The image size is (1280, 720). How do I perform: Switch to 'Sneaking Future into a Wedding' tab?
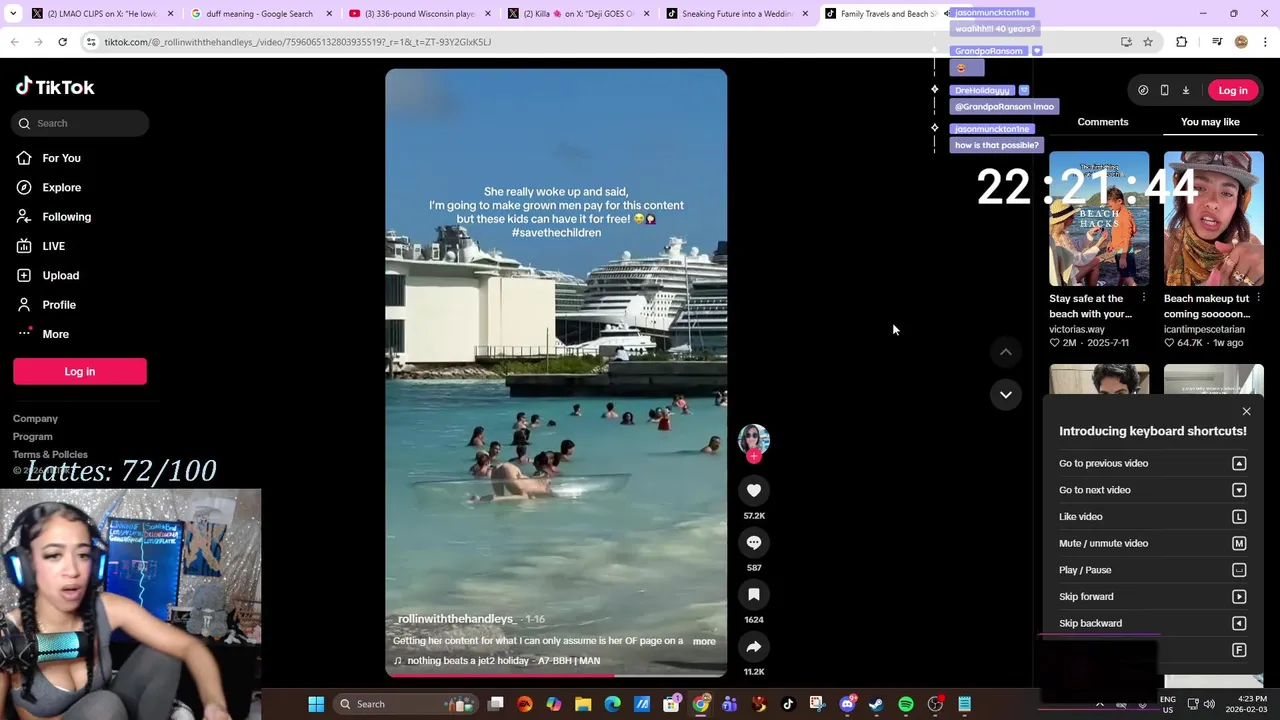737,14
